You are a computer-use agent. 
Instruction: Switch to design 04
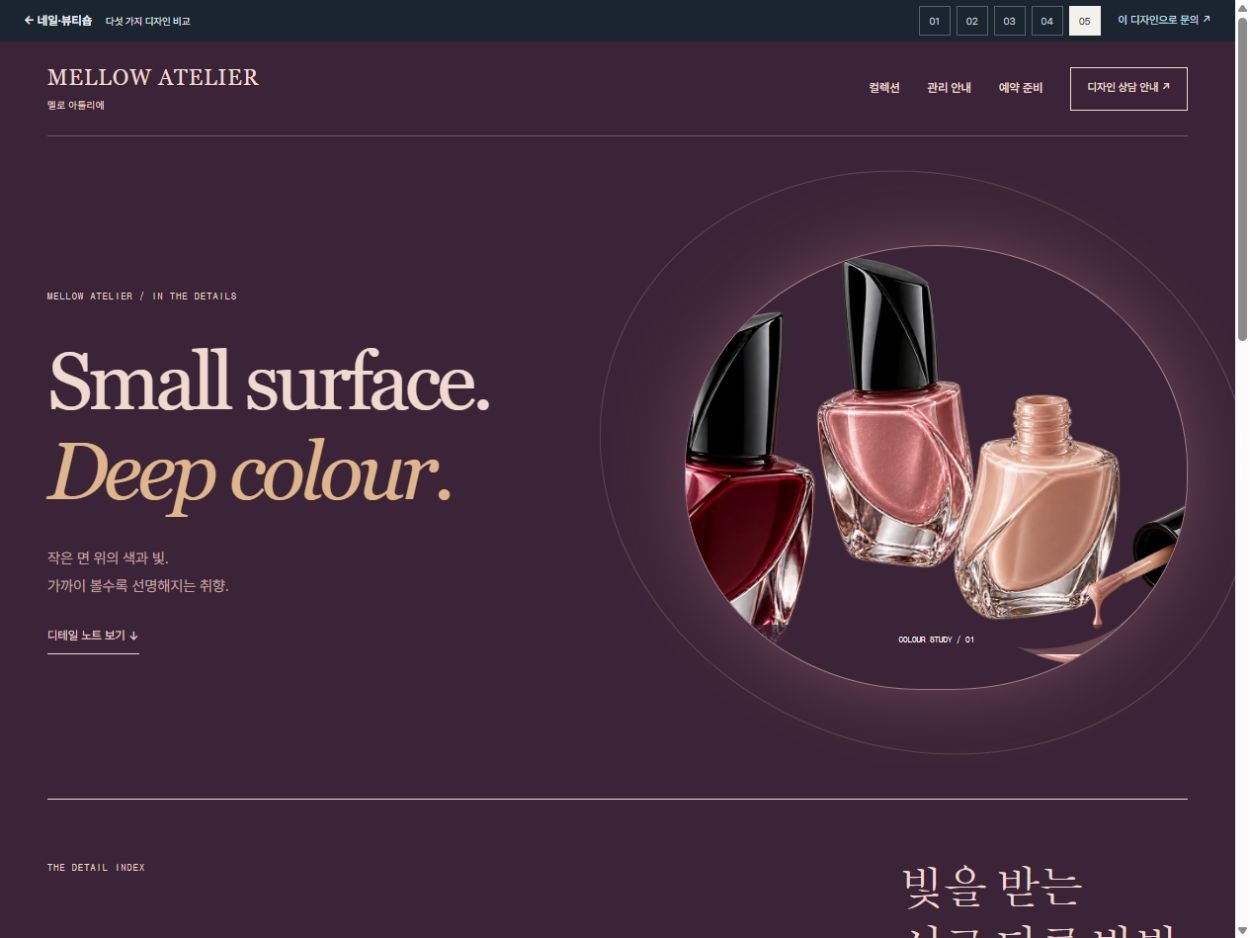[1047, 21]
